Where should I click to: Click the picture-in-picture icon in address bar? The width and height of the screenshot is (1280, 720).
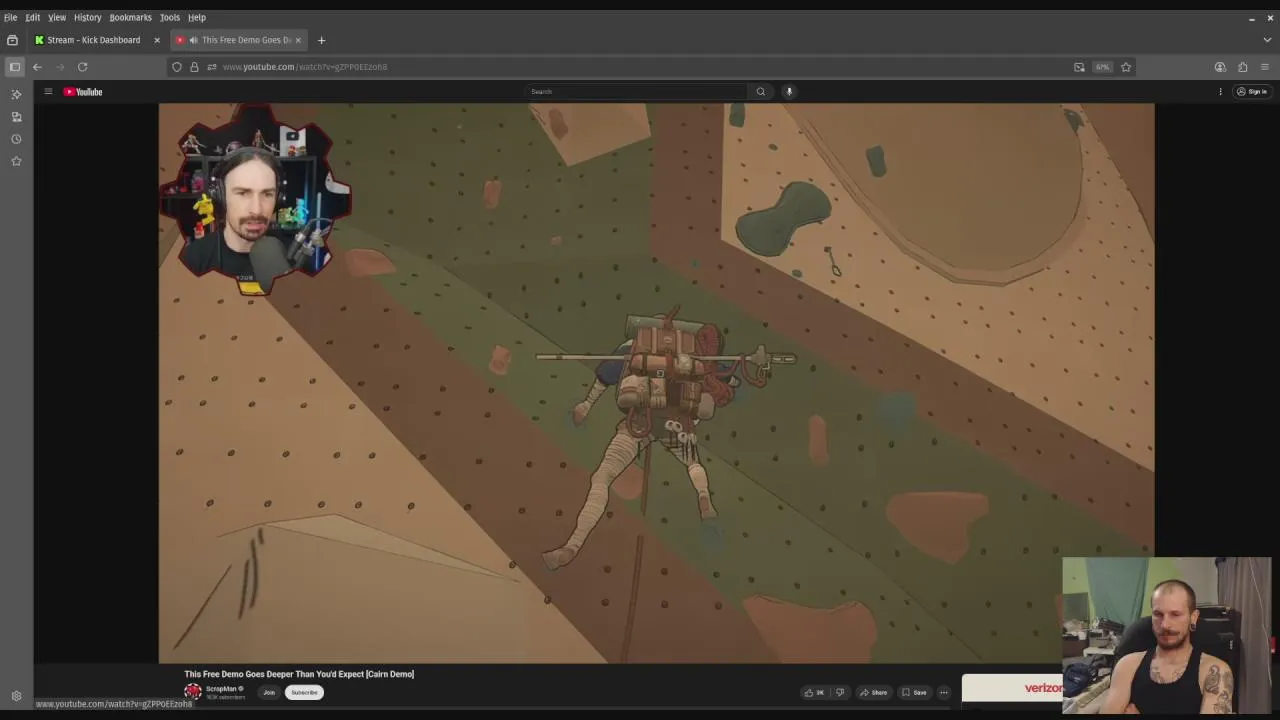pos(1079,67)
